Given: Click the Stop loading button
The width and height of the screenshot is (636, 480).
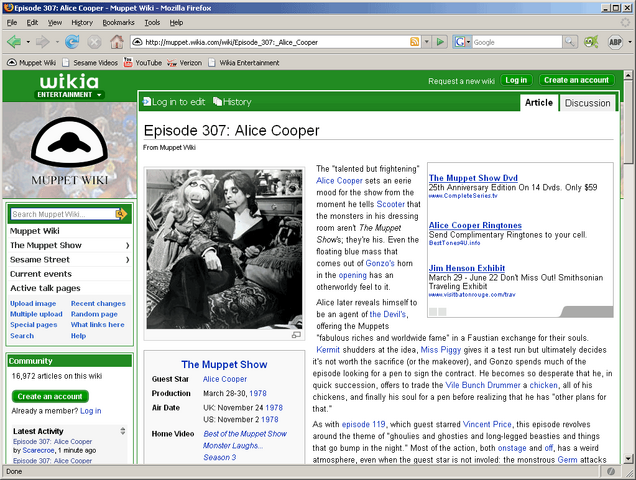Looking at the screenshot, I should pyautogui.click(x=94, y=42).
